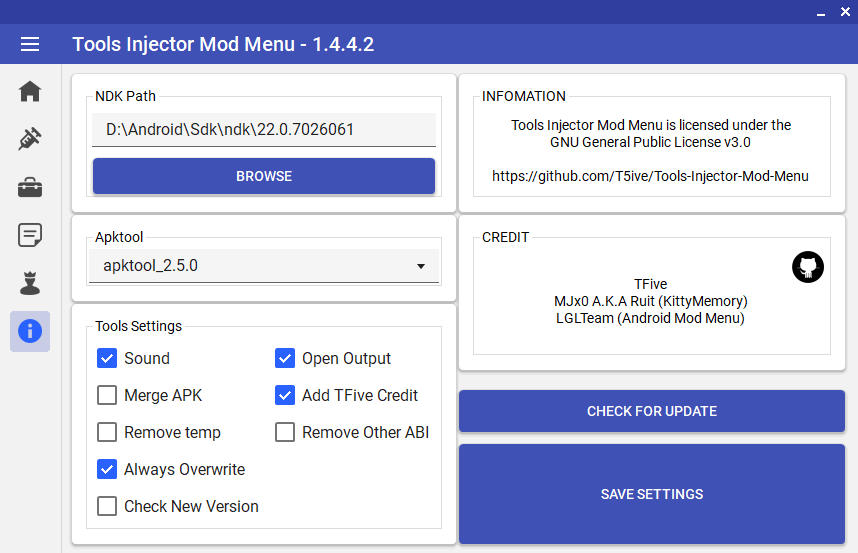Go to the Home page icon
The width and height of the screenshot is (858, 553).
point(30,91)
